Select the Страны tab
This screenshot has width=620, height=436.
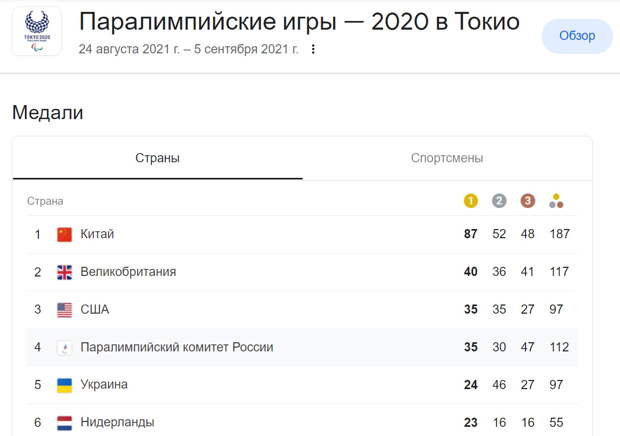(157, 158)
